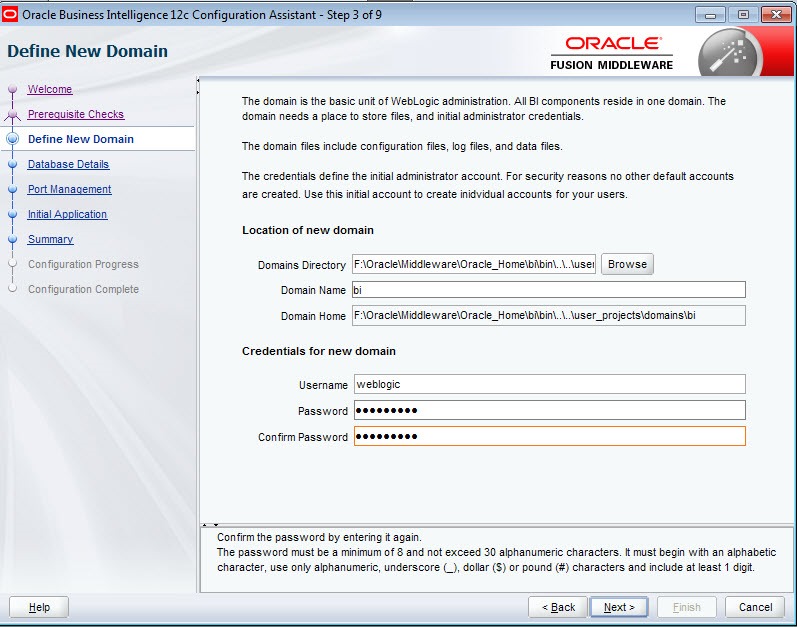Open Help for this step
The height and width of the screenshot is (627, 797).
[39, 607]
